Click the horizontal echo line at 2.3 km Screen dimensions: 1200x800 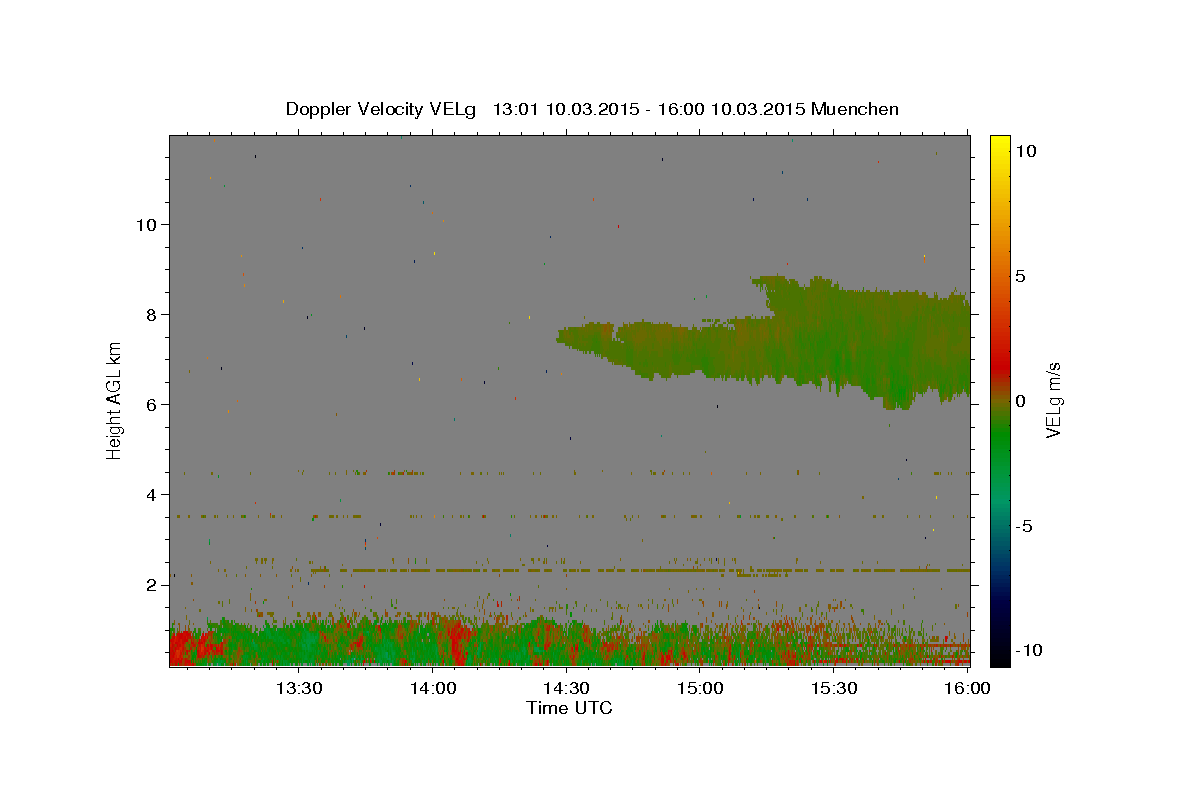640,570
